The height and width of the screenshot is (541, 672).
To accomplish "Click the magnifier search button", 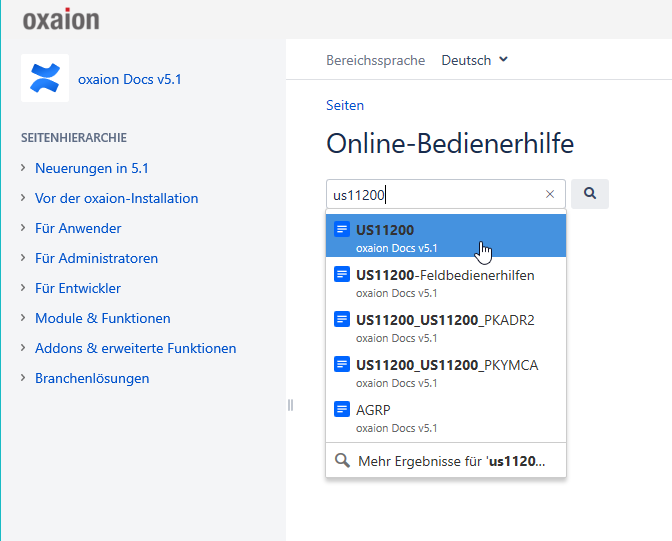I will 590,194.
